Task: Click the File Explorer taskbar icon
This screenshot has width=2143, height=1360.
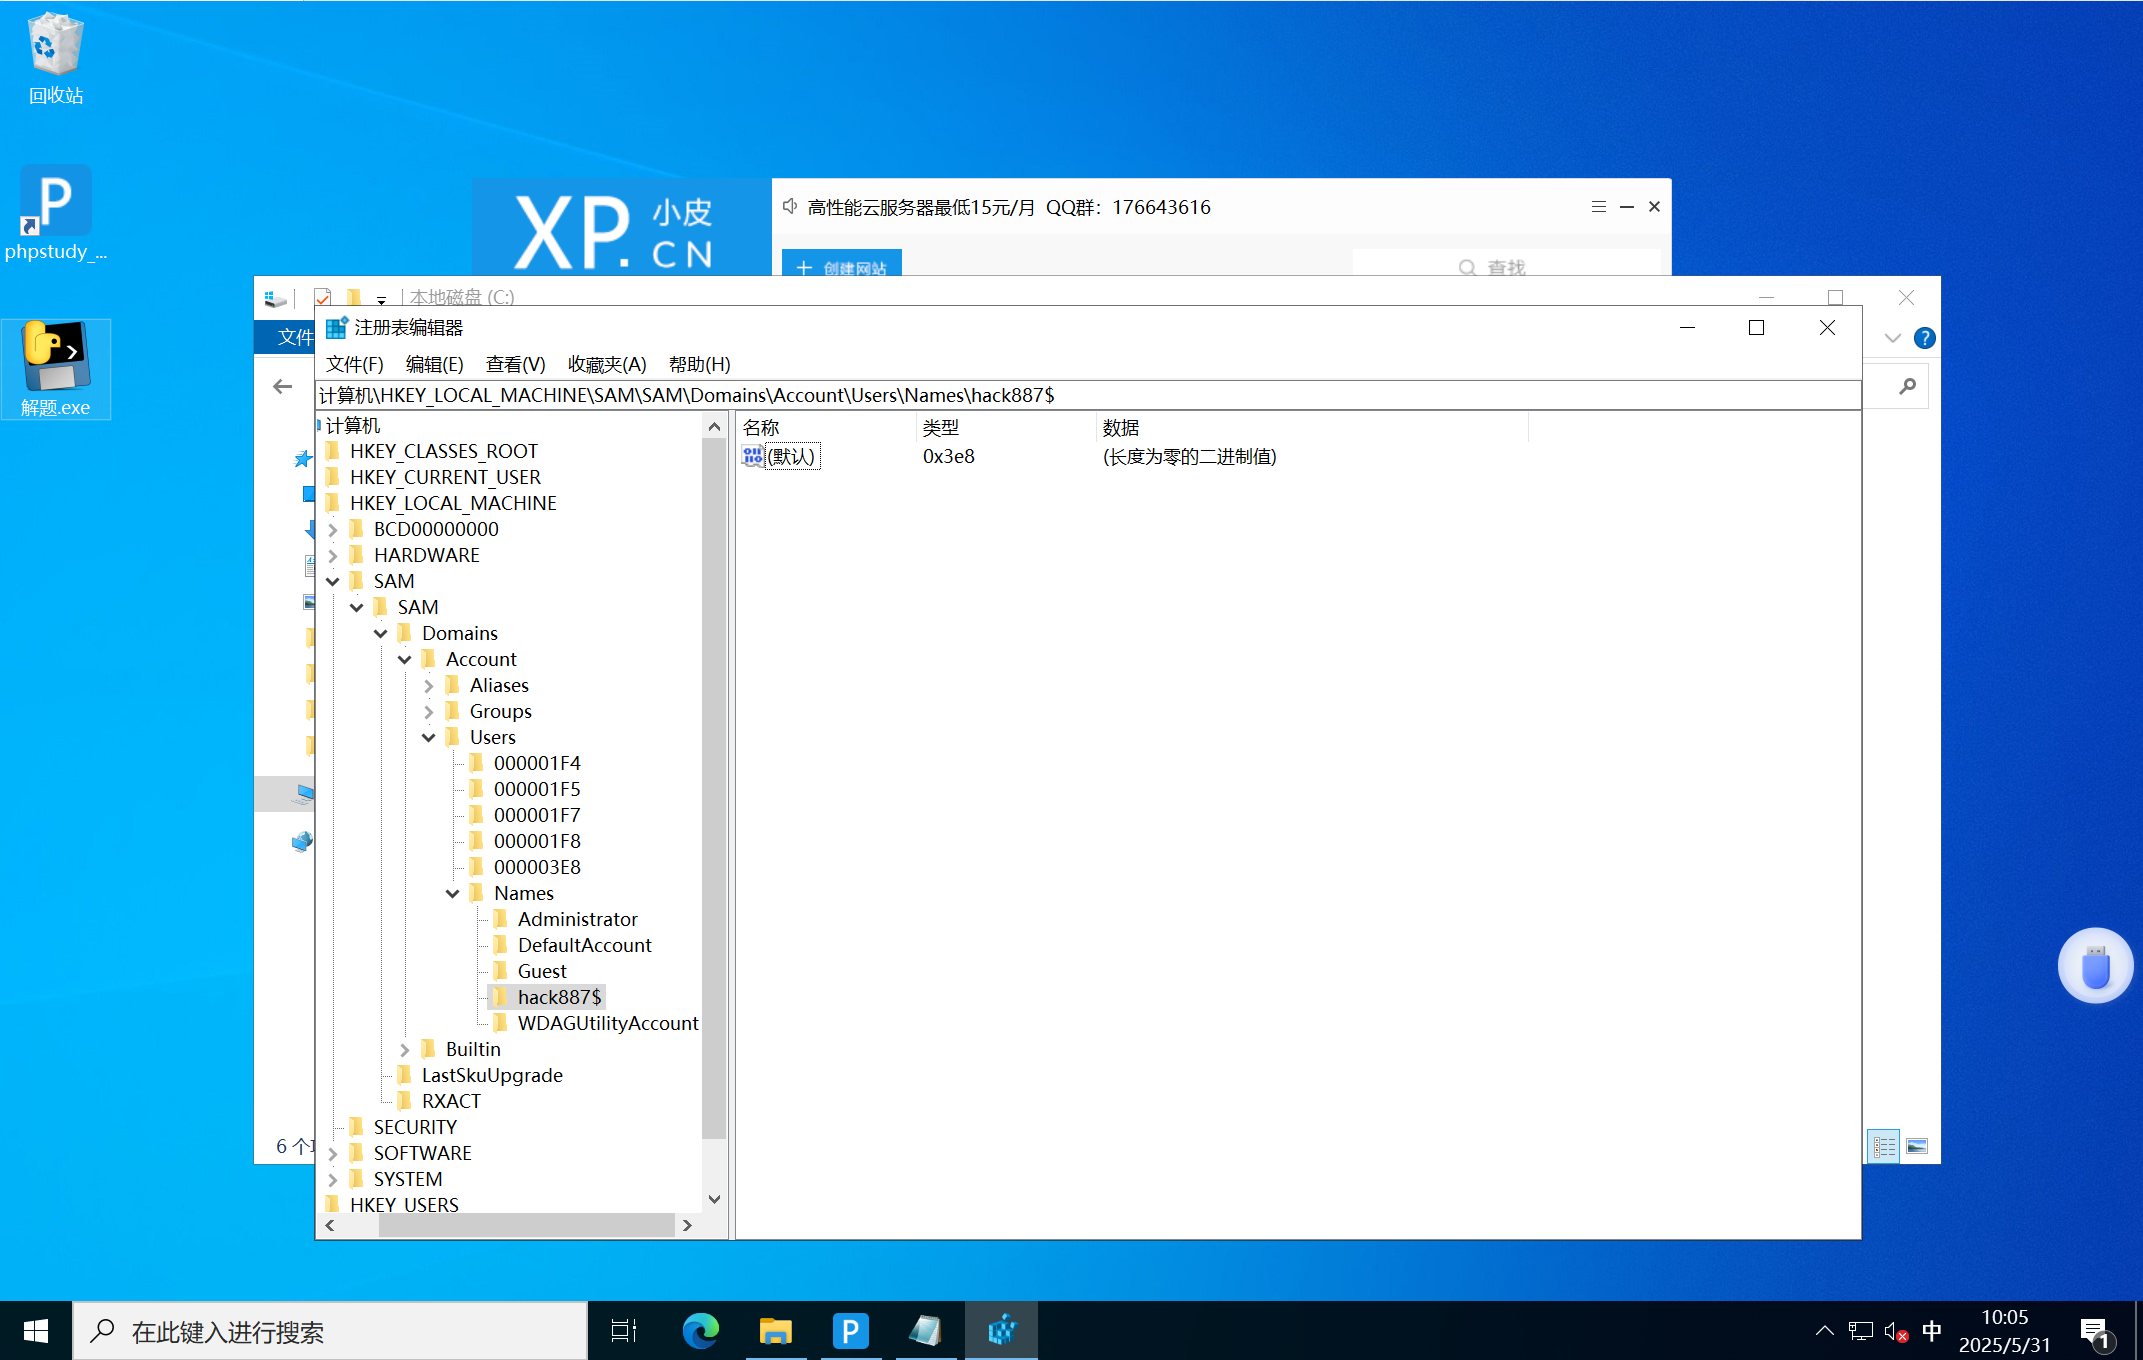Action: click(775, 1331)
